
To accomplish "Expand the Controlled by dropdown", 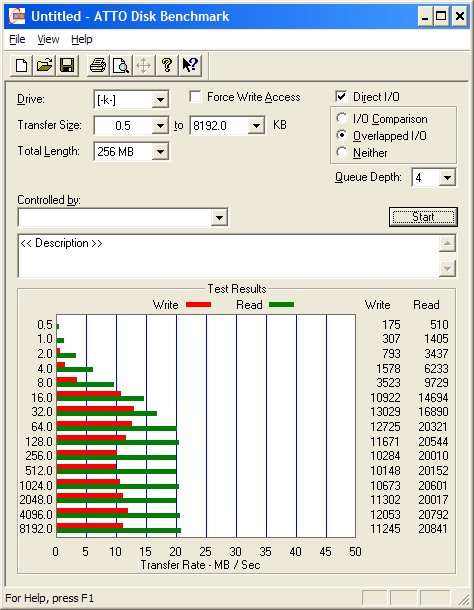I will point(219,217).
